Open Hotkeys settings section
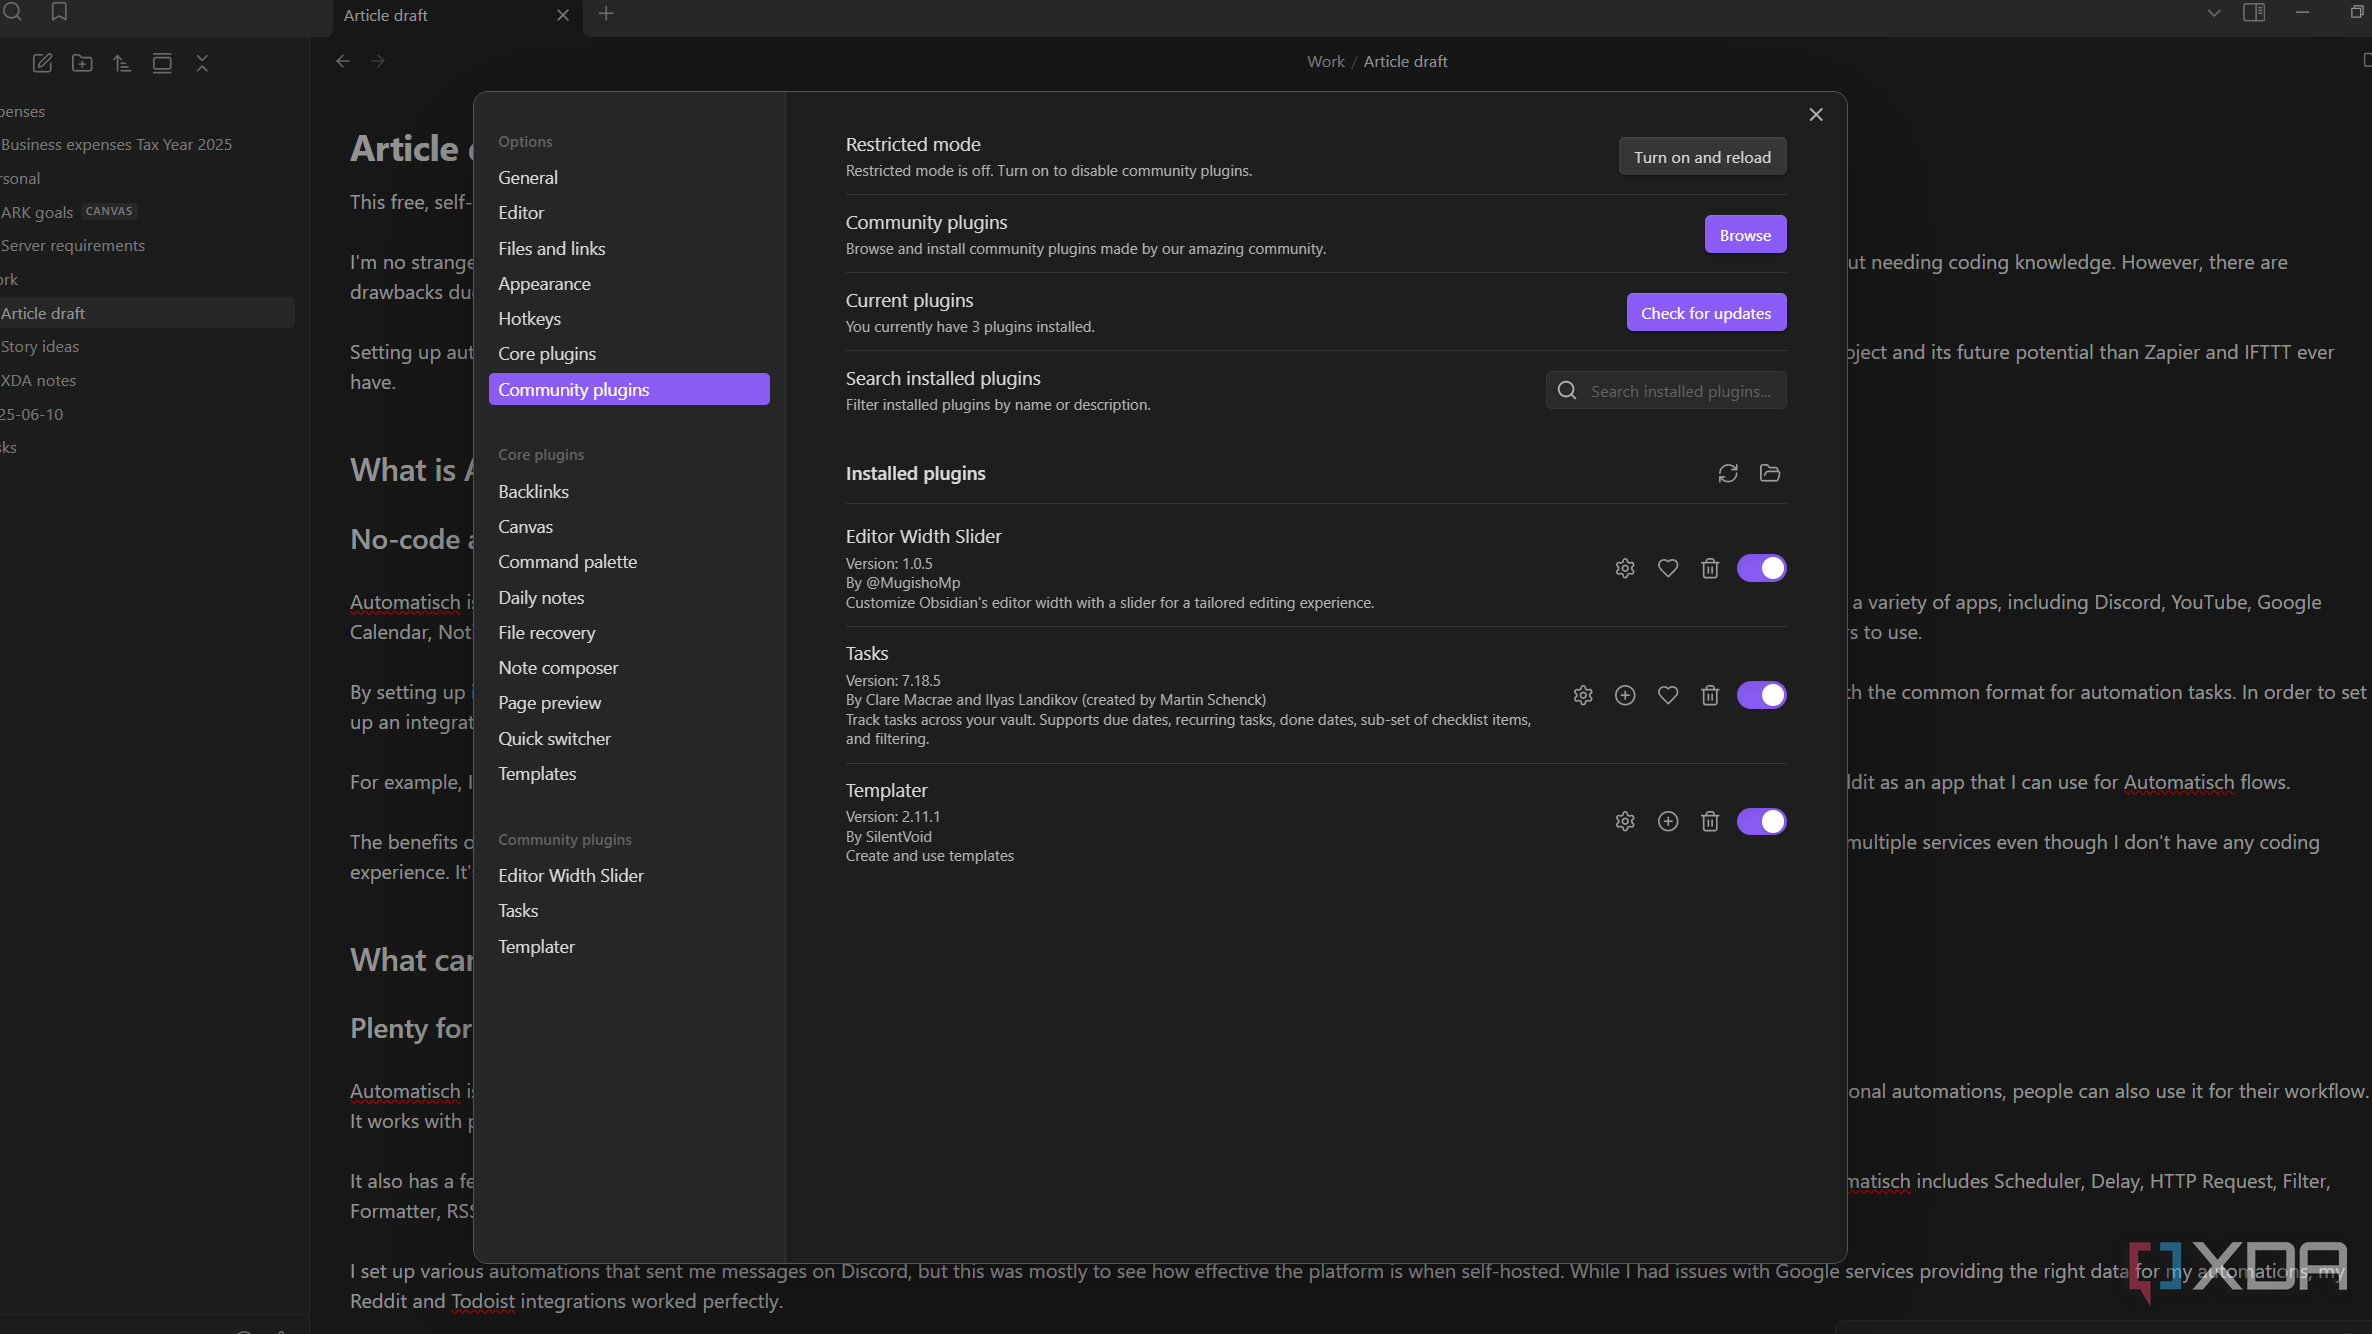Screen dimensions: 2372x1334 tap(629, 319)
